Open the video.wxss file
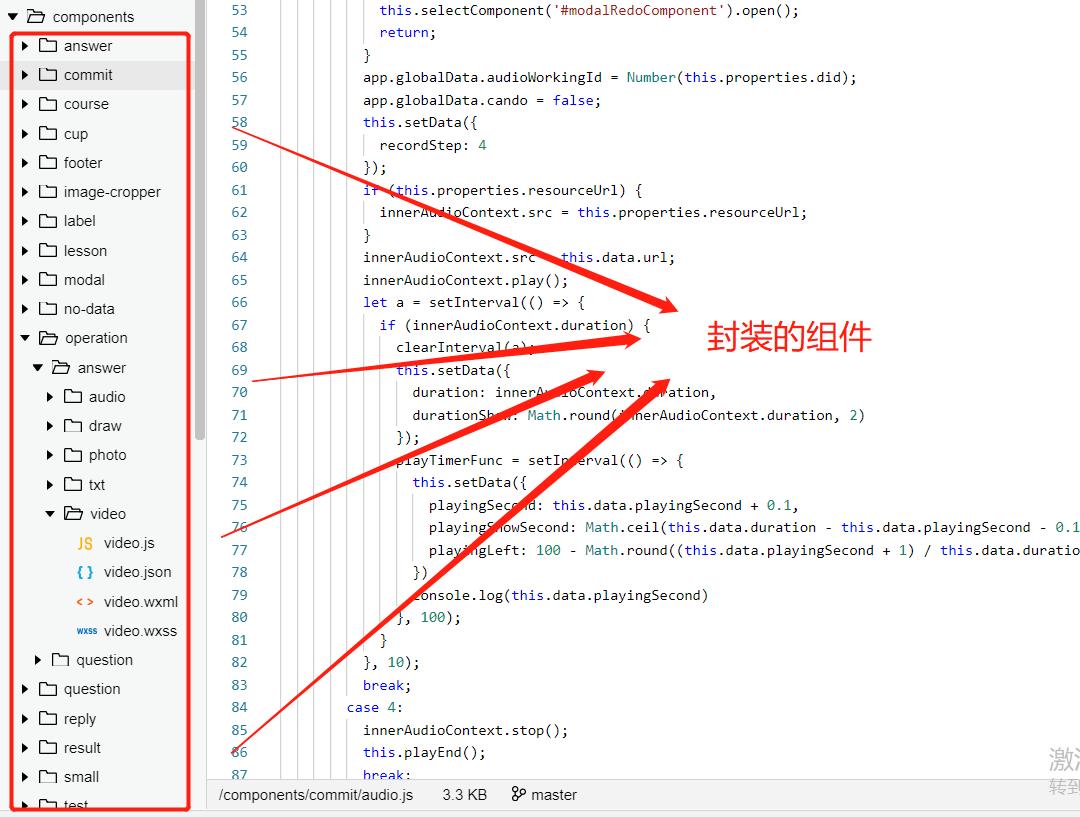 140,631
